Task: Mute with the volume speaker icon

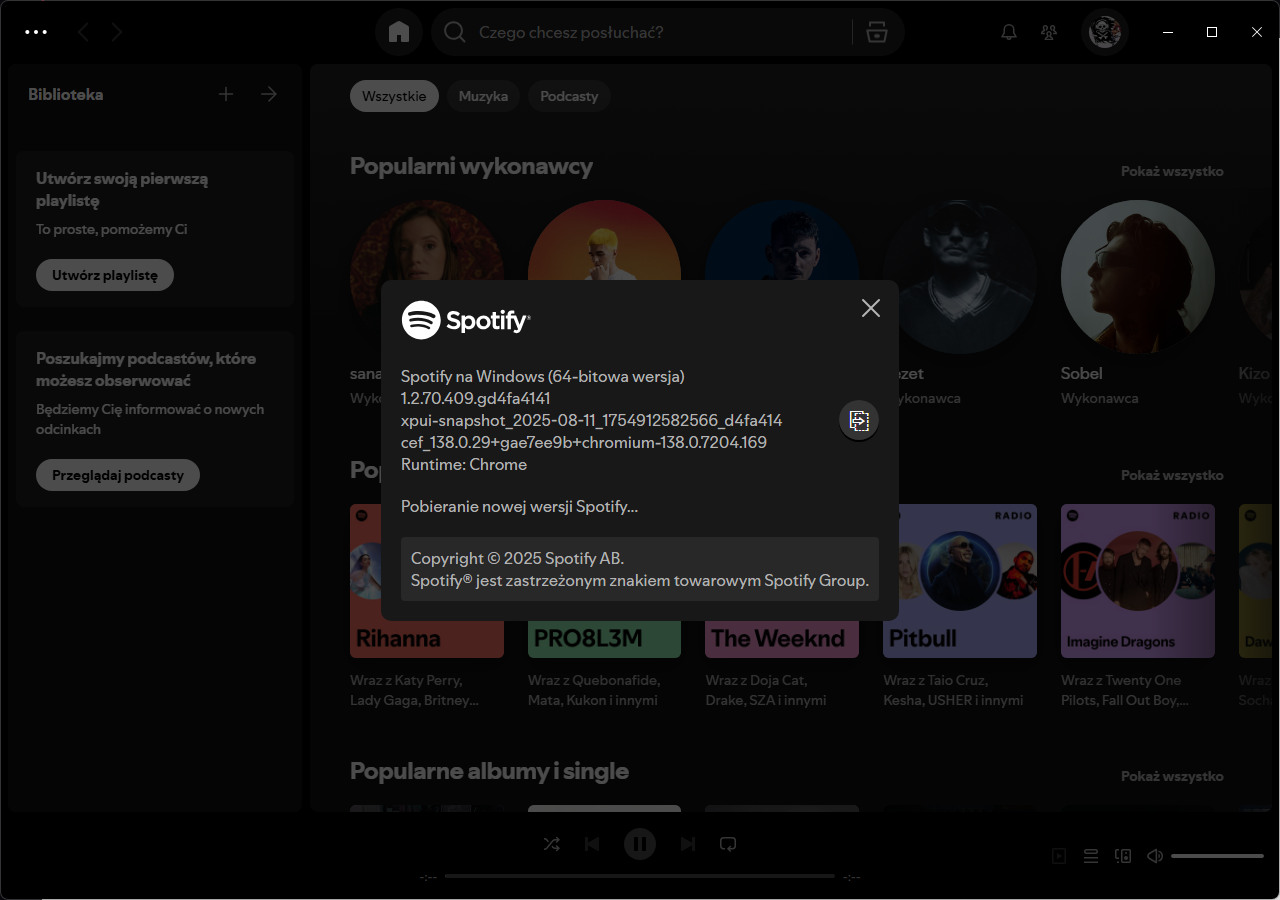Action: pos(1155,856)
